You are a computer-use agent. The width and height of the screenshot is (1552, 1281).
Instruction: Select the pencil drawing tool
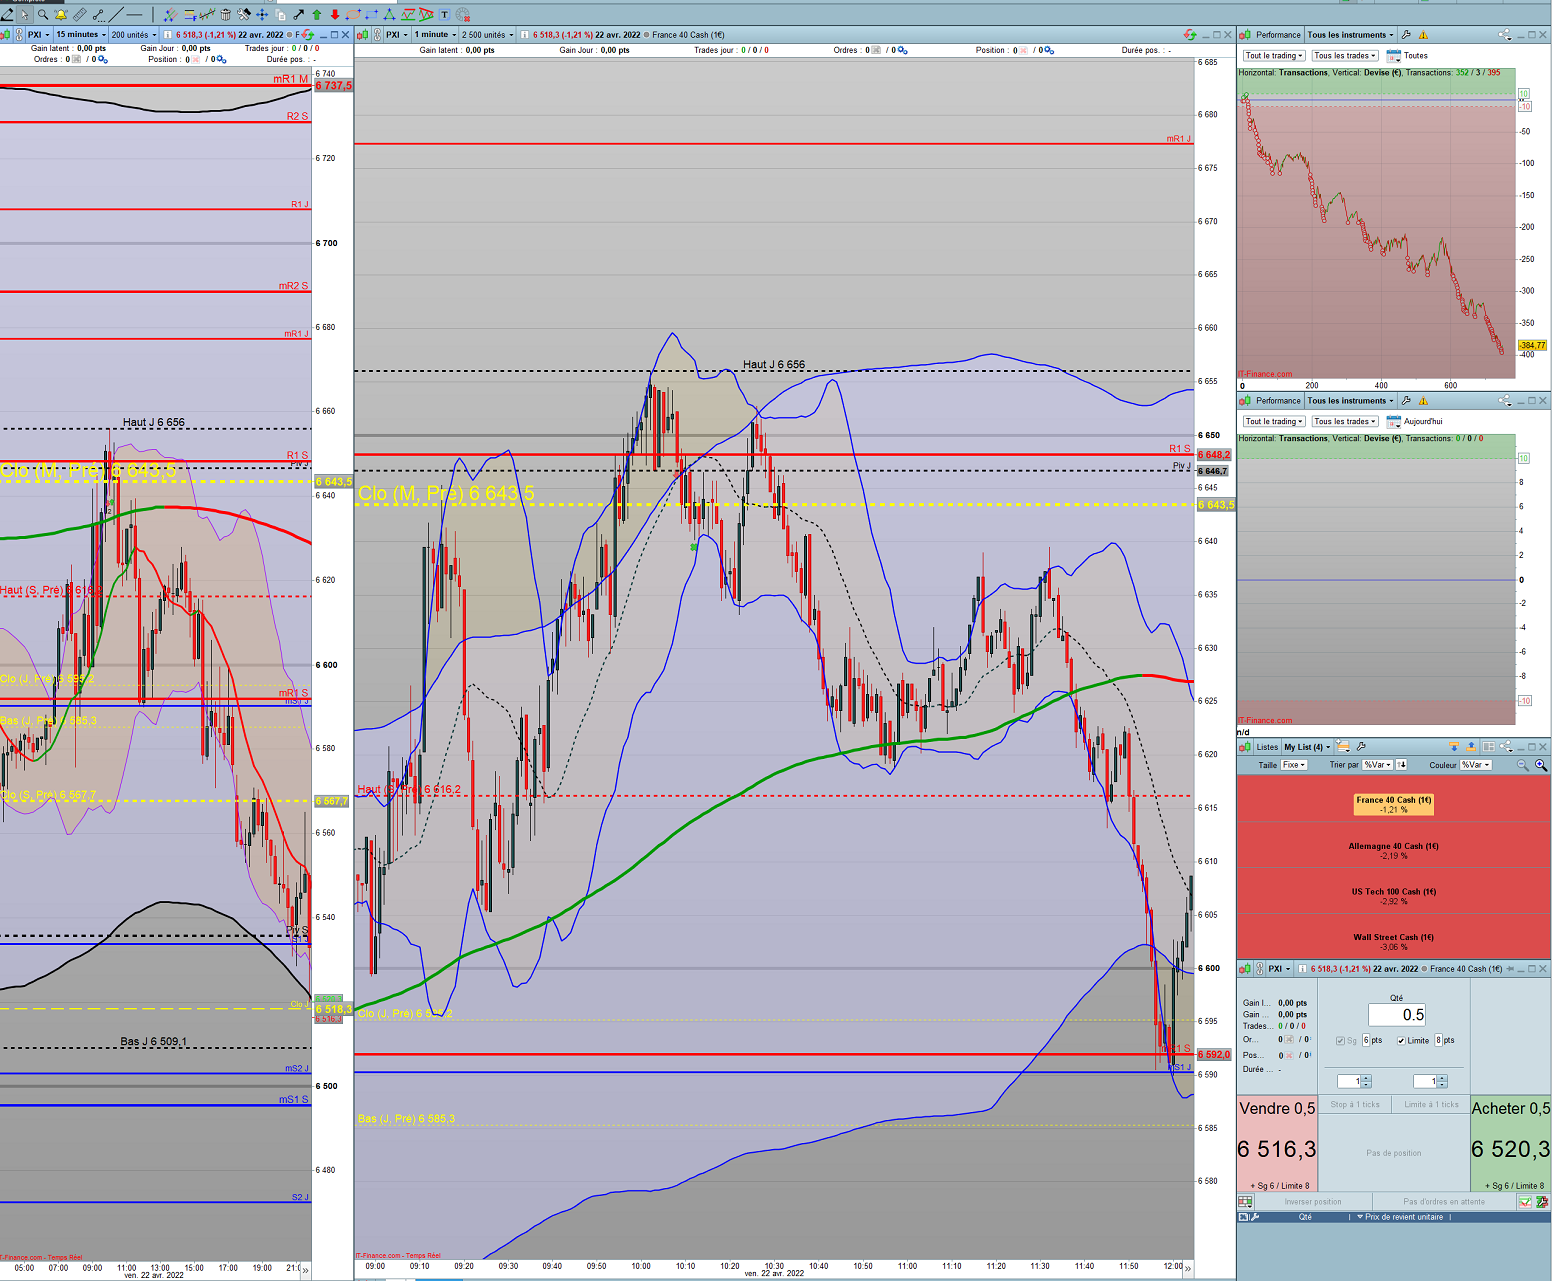[7, 15]
